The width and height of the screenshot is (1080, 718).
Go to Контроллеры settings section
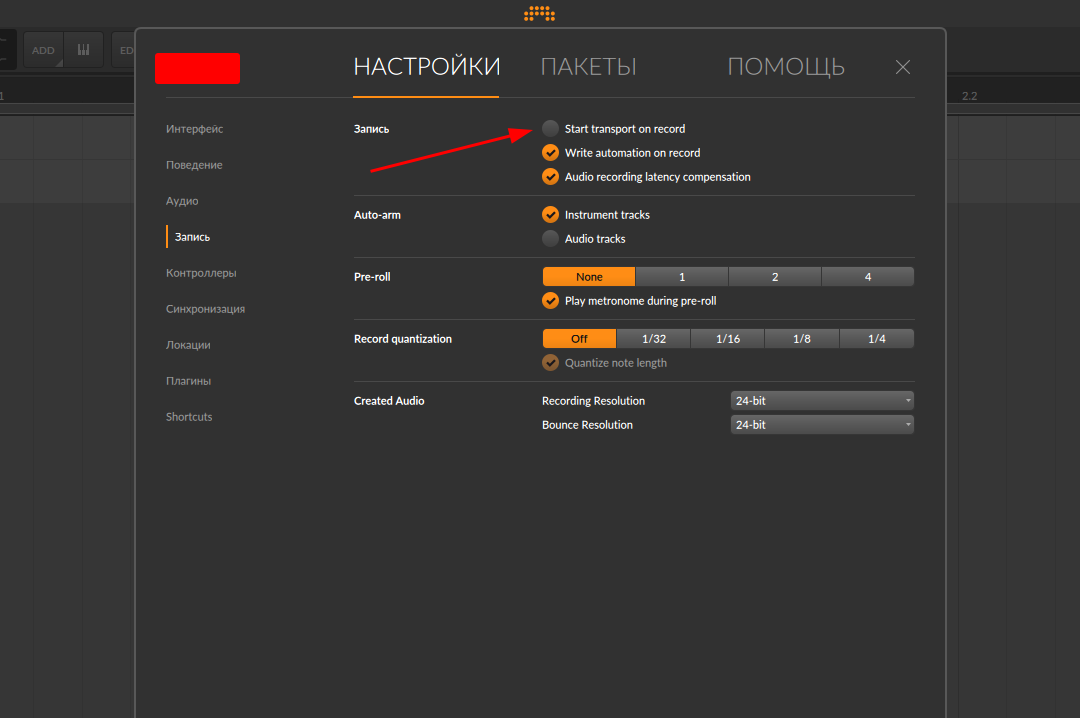(x=201, y=273)
